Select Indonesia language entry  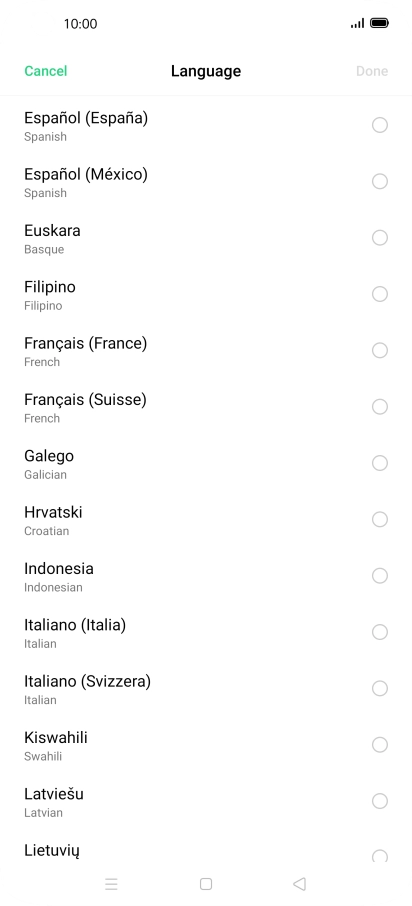[x=206, y=575]
